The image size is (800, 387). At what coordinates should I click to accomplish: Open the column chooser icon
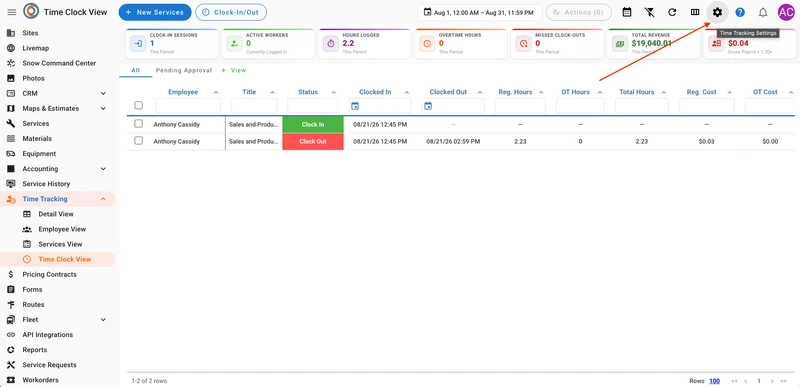[x=695, y=12]
